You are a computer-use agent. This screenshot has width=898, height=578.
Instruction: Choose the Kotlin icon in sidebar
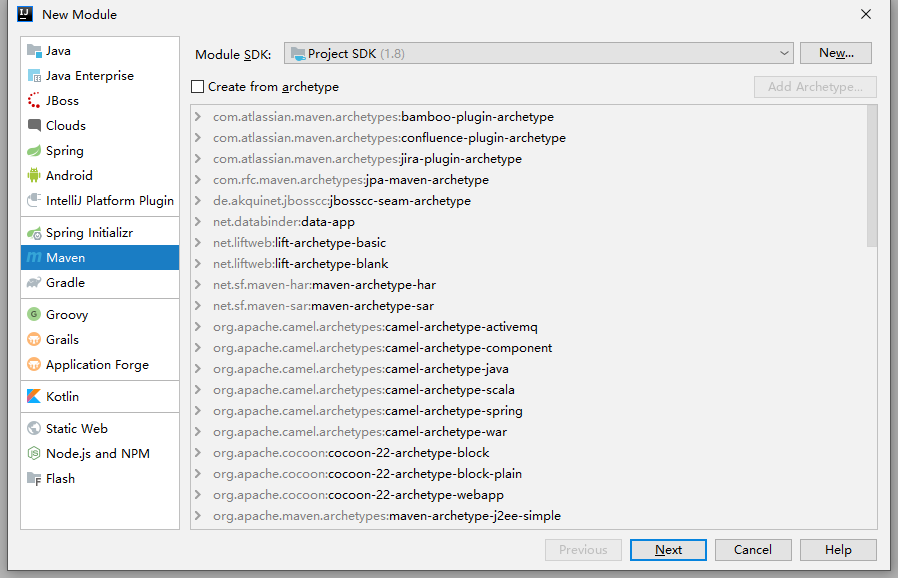point(34,396)
